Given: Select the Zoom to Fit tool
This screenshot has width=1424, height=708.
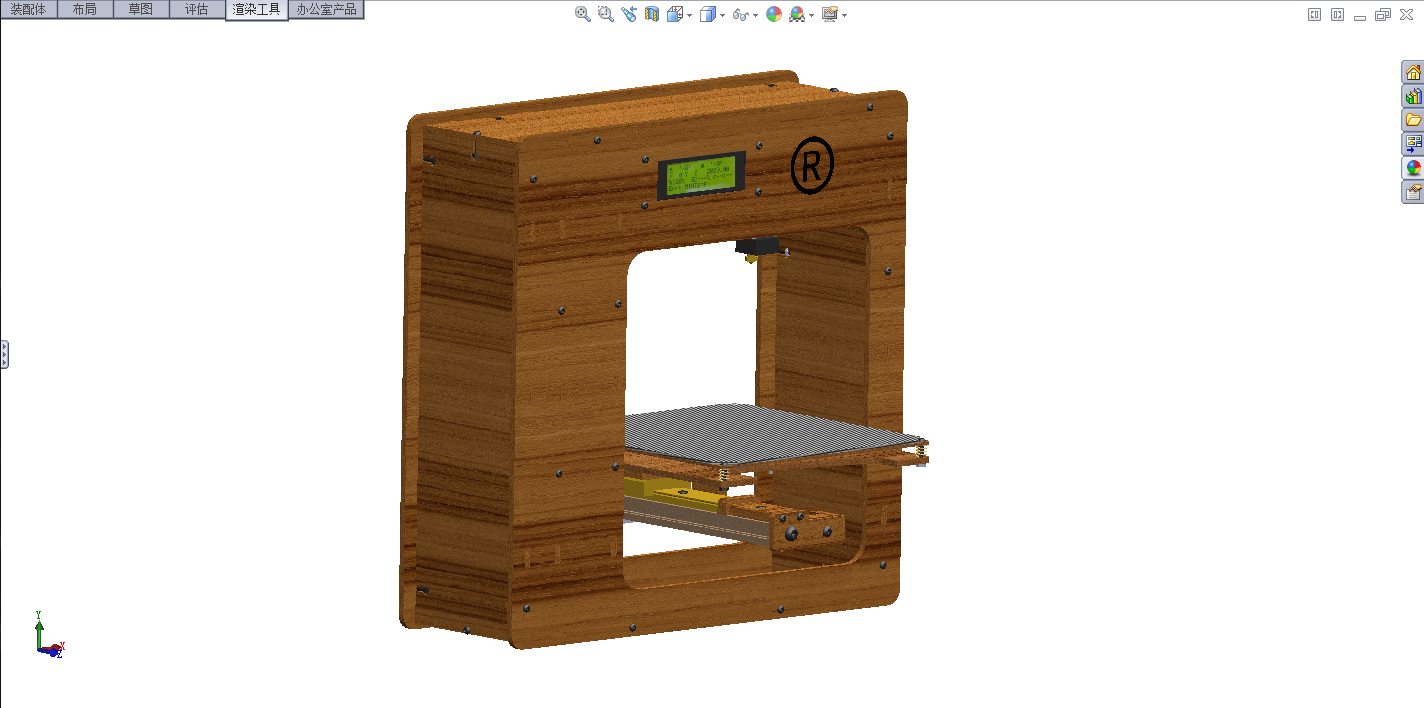Looking at the screenshot, I should [581, 14].
